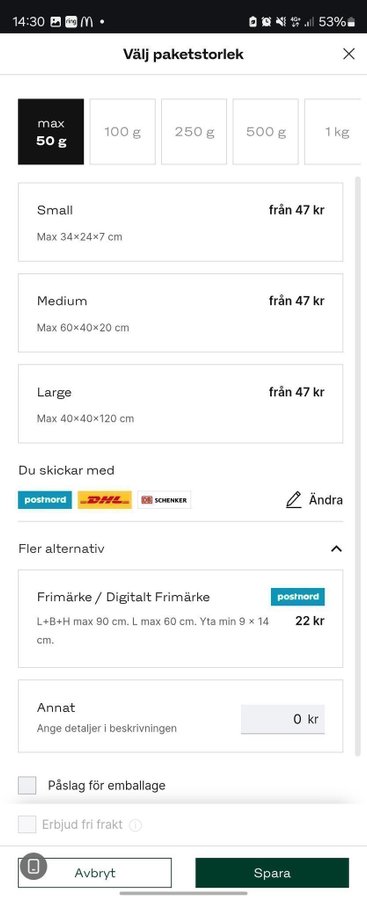
Task: Collapse the Fler alternativ section
Action: tap(337, 549)
